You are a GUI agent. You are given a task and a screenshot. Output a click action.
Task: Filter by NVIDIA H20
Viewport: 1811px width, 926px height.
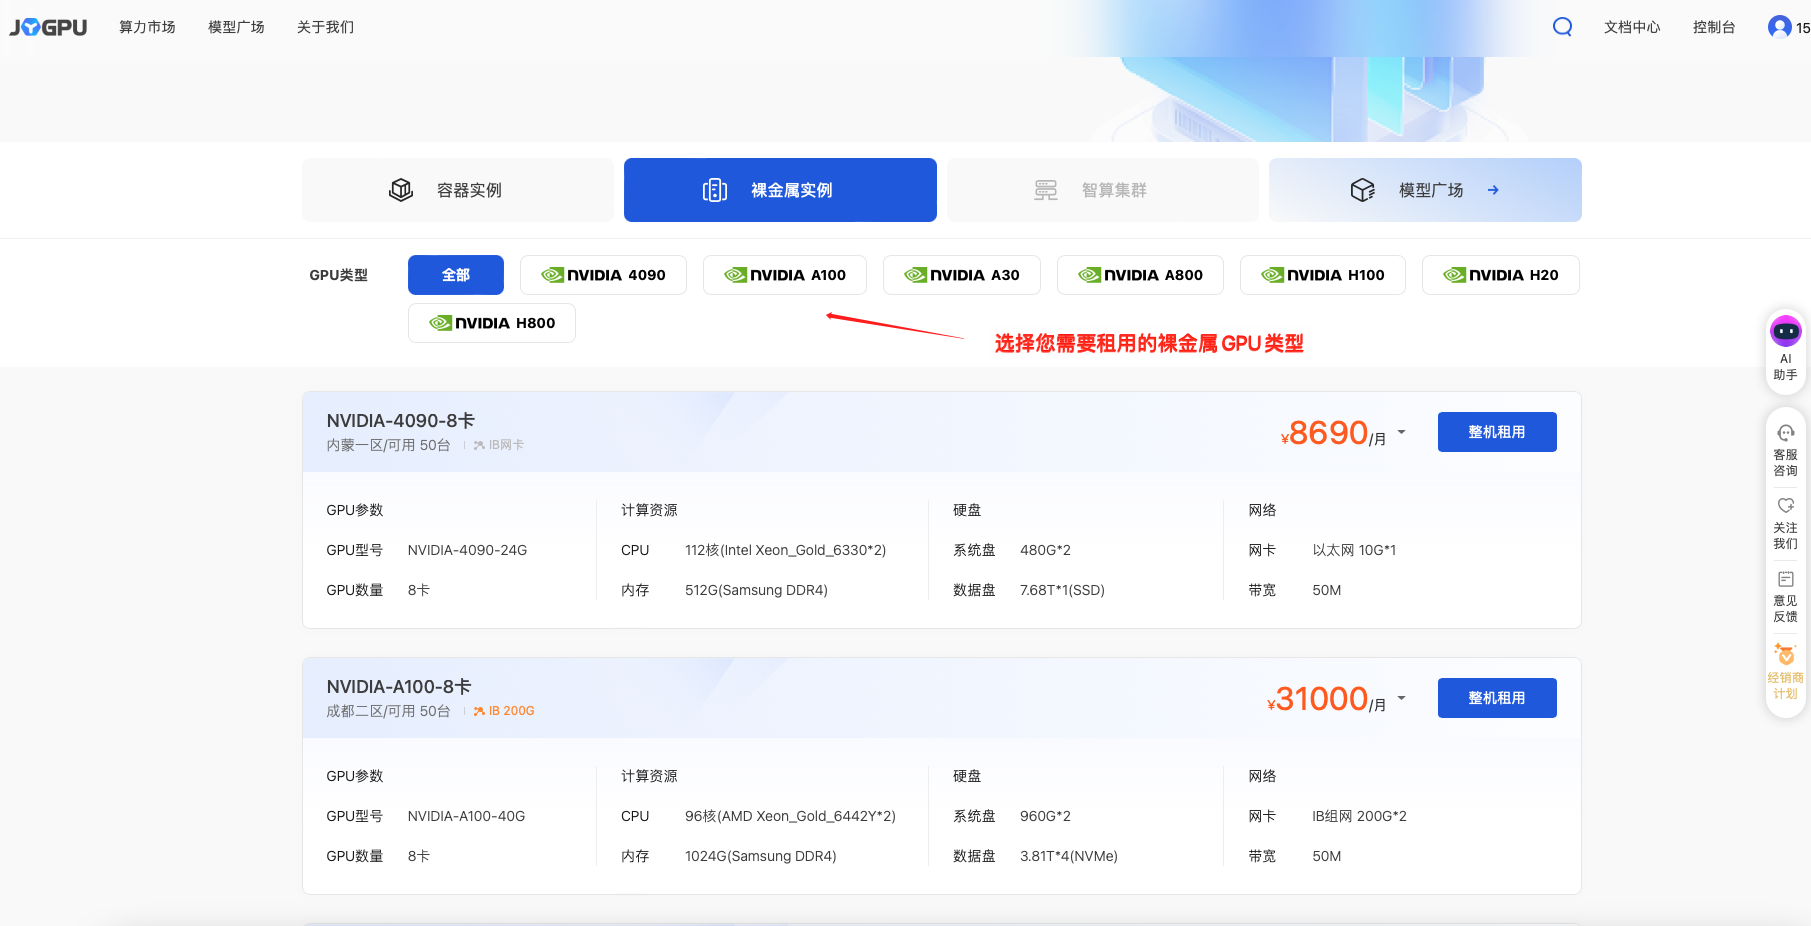(1501, 275)
